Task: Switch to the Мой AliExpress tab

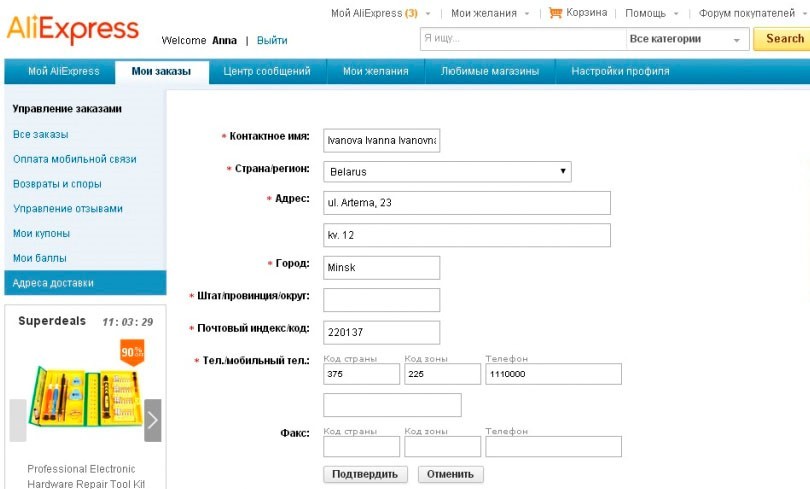Action: pyautogui.click(x=64, y=71)
